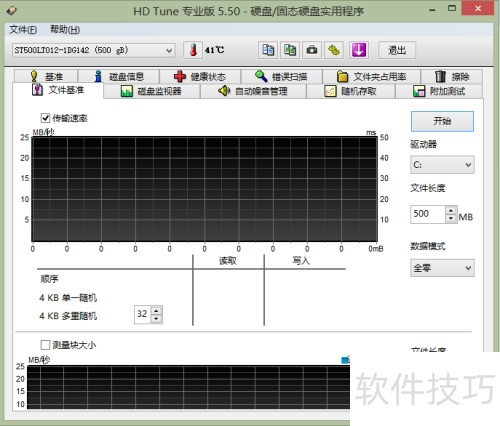The width and height of the screenshot is (500, 426).
Task: Click the 开始 start button
Action: (x=442, y=121)
